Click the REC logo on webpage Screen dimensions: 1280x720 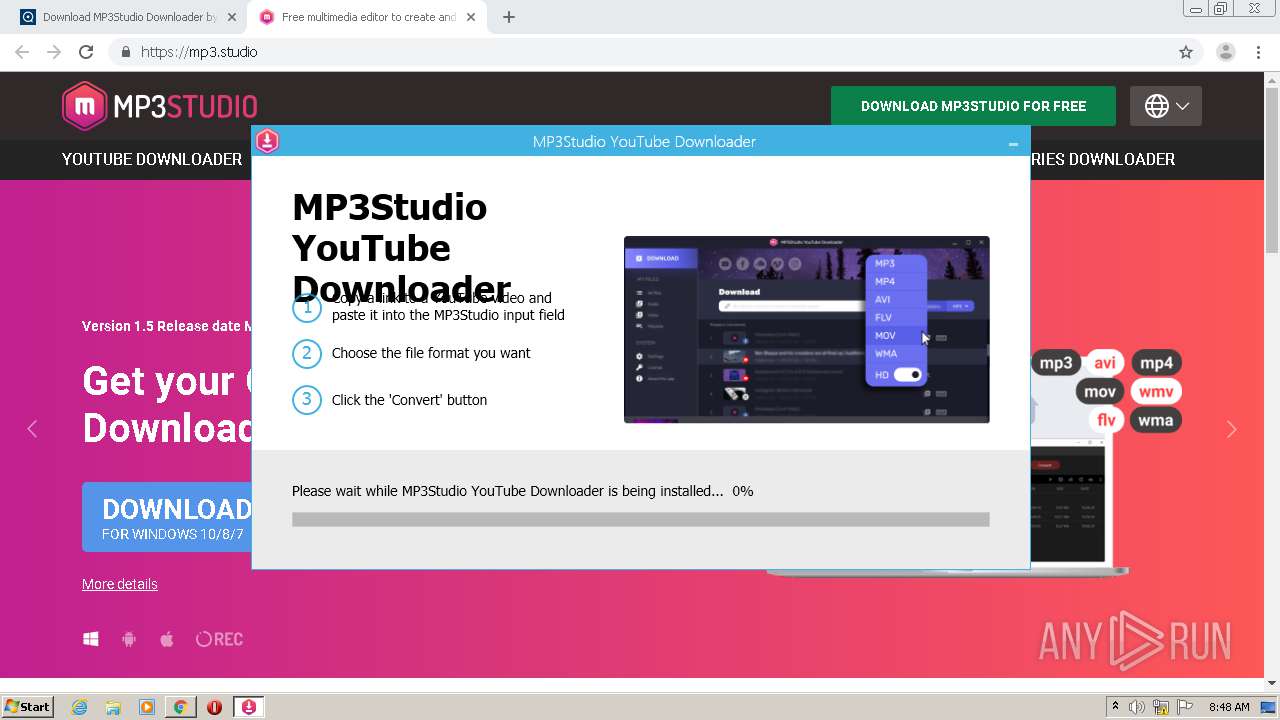[219, 639]
